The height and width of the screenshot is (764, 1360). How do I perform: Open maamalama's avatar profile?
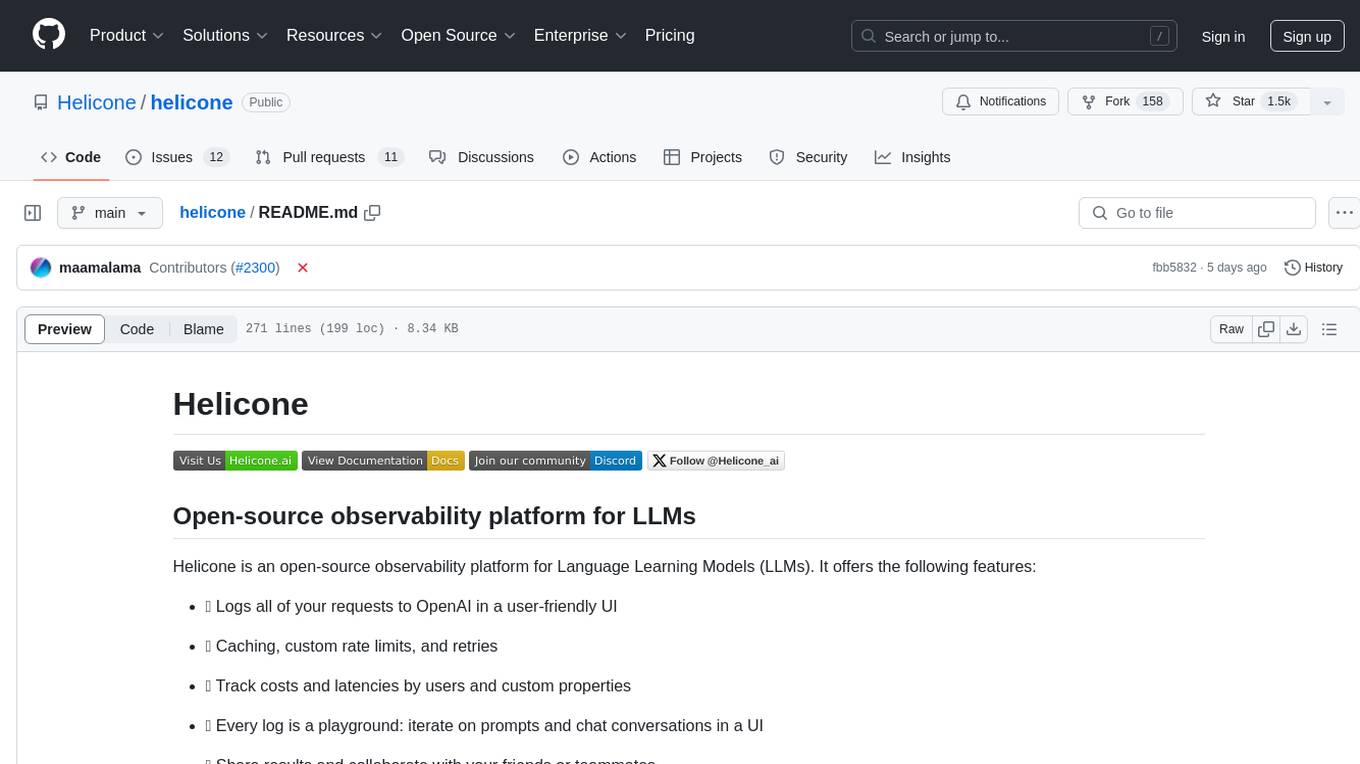point(41,268)
